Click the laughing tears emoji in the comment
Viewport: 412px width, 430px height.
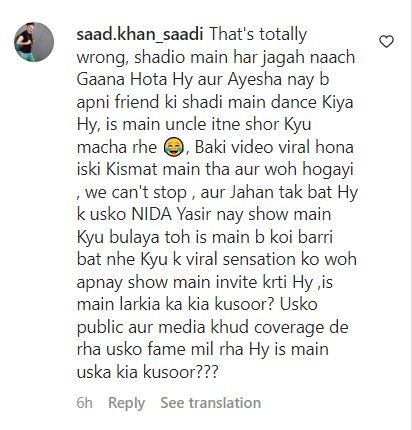click(x=174, y=147)
